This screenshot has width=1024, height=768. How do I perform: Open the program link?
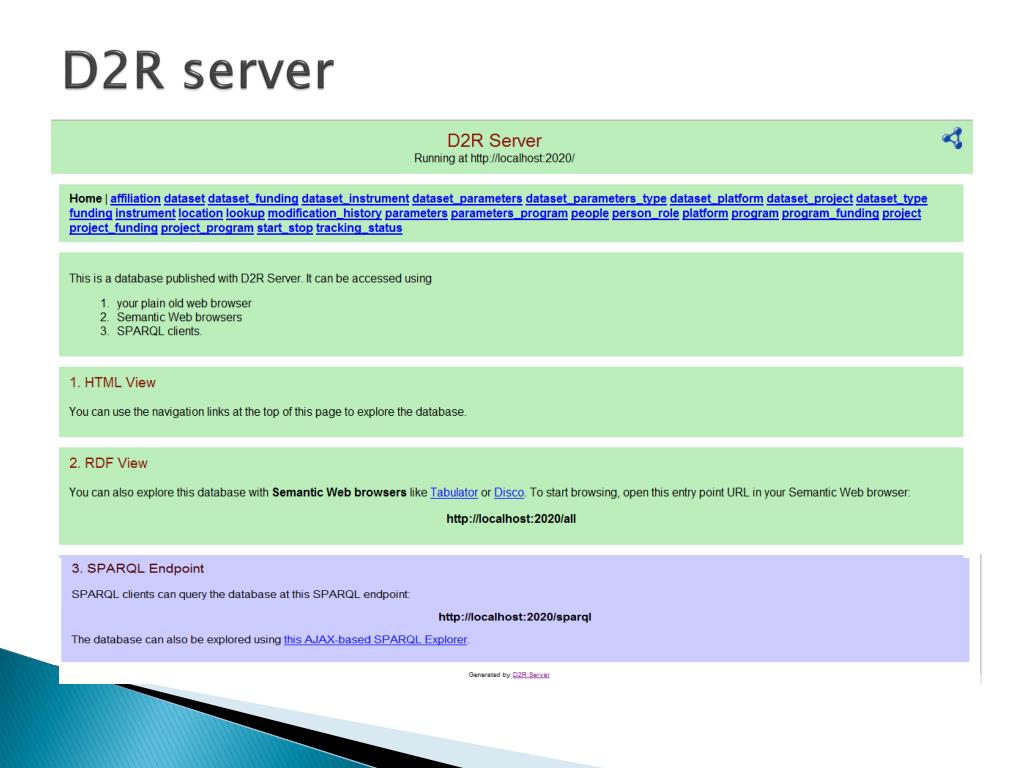click(755, 214)
